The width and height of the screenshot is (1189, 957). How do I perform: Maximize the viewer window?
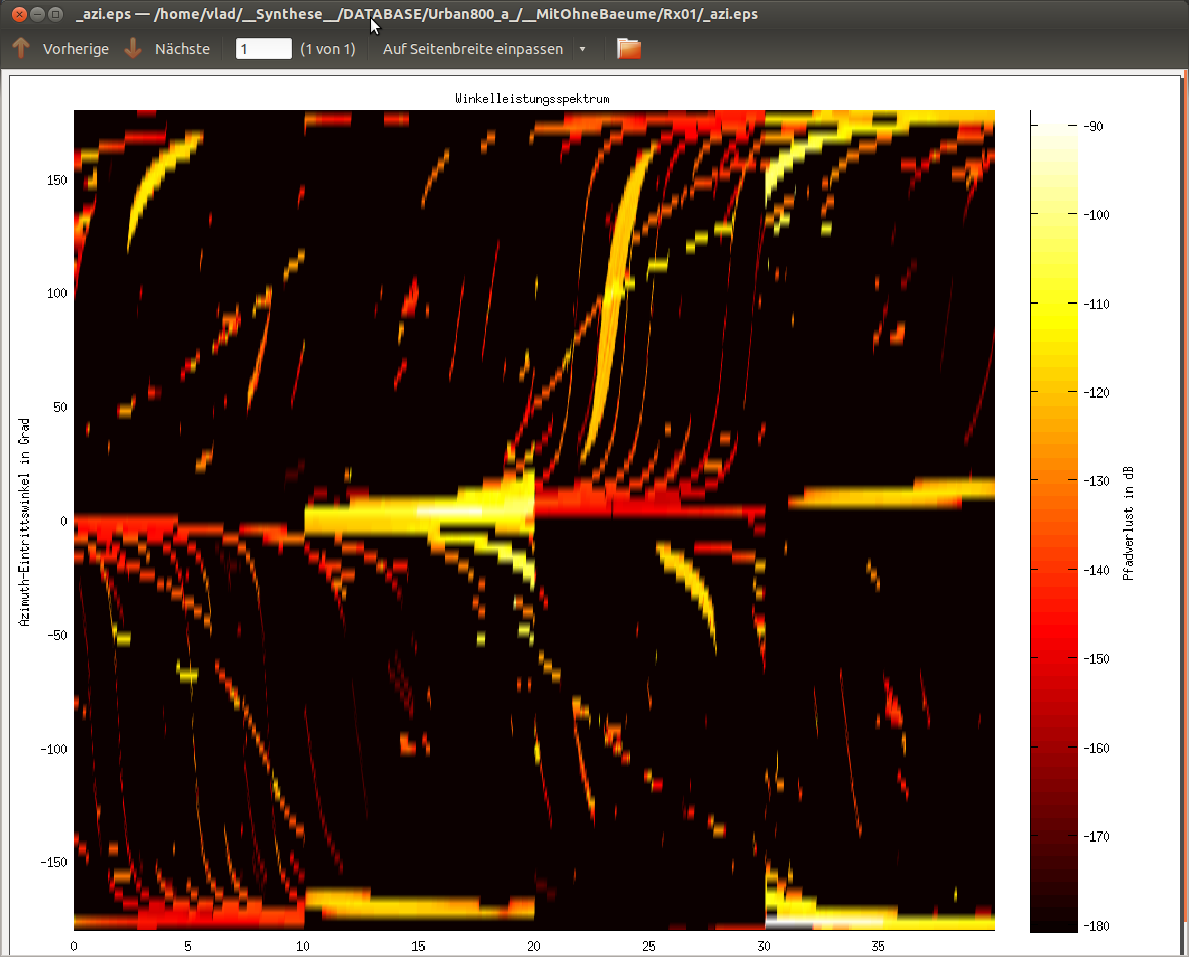pos(56,14)
